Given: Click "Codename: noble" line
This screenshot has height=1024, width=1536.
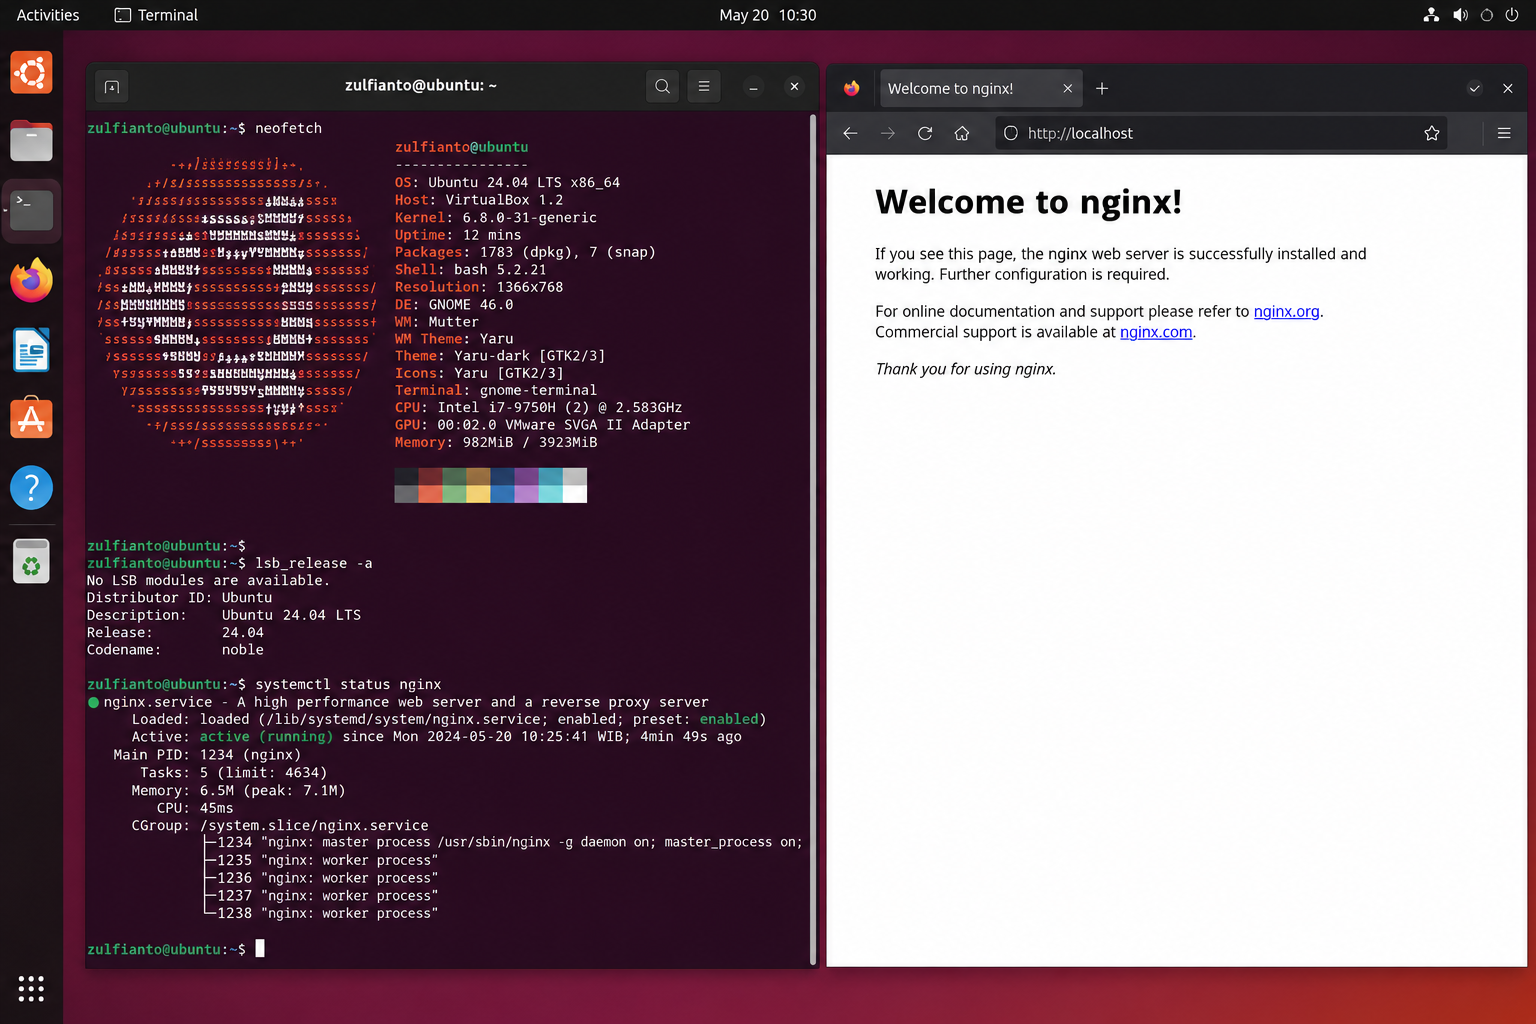Looking at the screenshot, I should pos(175,650).
